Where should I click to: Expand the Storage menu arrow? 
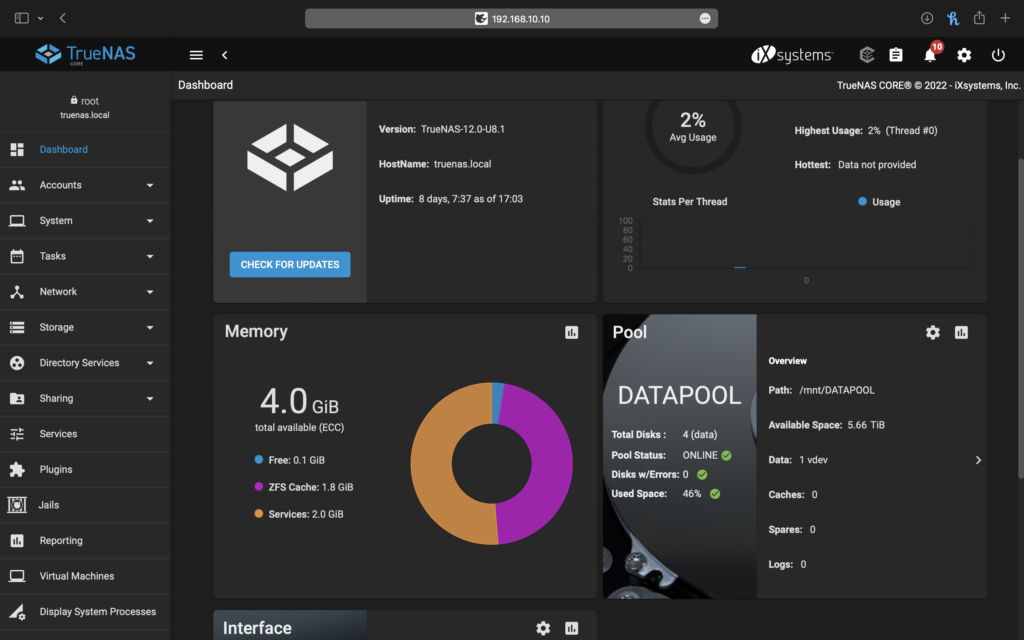coord(150,328)
